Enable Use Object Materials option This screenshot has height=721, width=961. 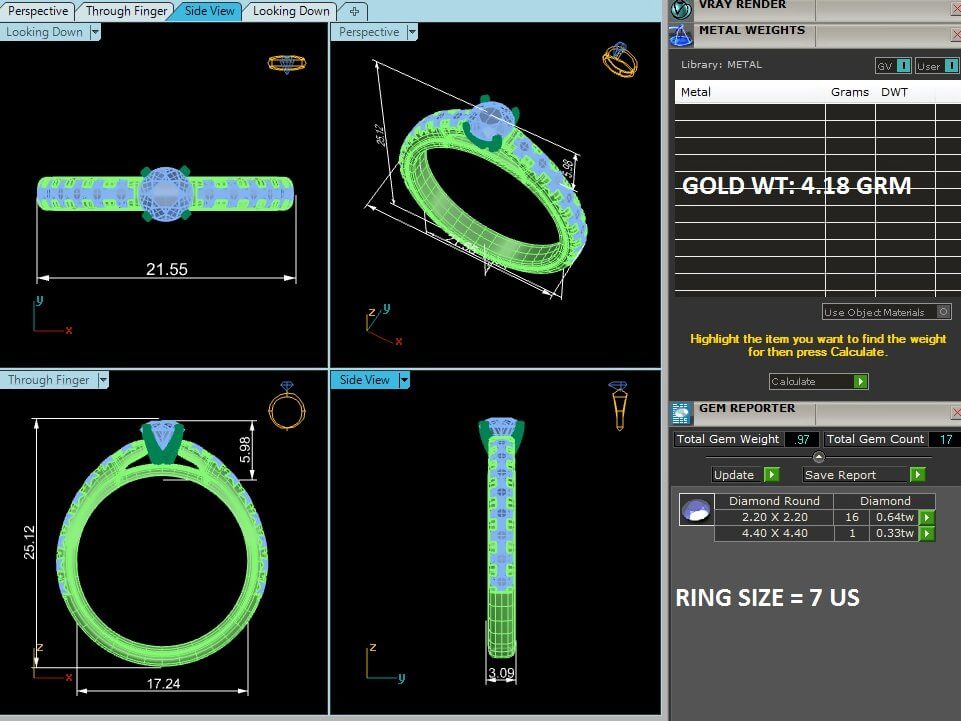tap(944, 312)
